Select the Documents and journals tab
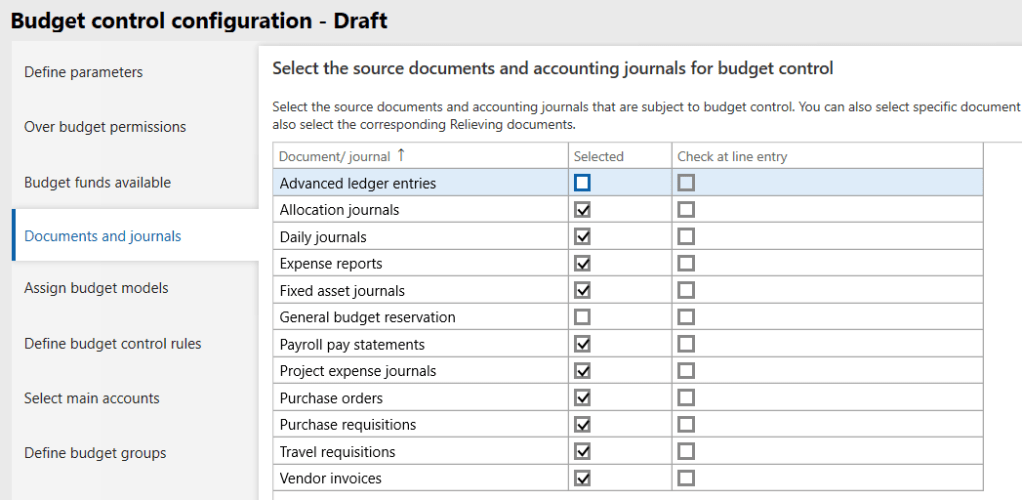The width and height of the screenshot is (1022, 500). coord(102,236)
